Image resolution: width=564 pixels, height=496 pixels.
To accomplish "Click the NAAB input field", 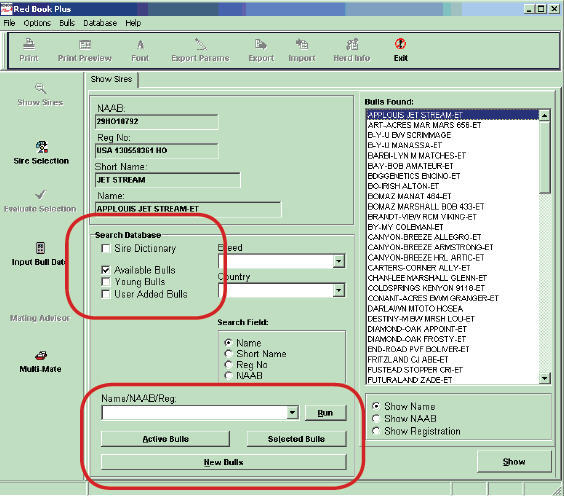I will [156, 122].
